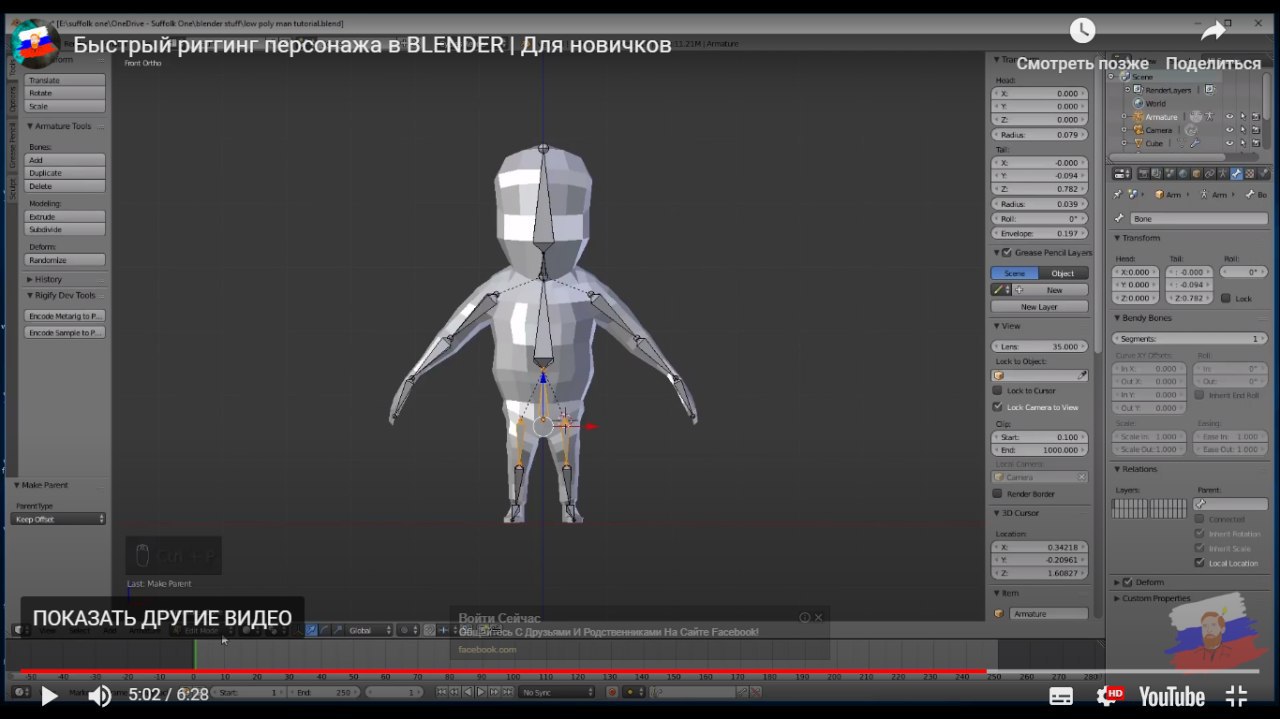This screenshot has height=719, width=1280.
Task: Click the Translate button
Action: click(65, 80)
